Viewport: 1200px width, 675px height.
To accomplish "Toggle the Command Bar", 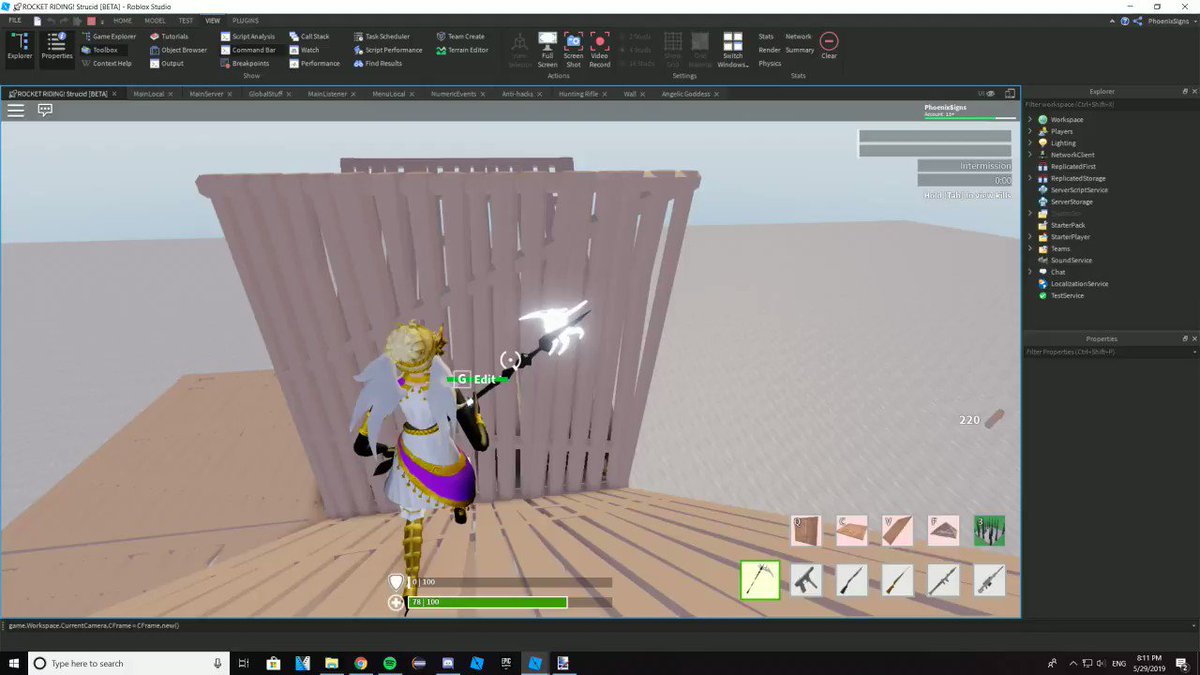I will click(x=248, y=49).
